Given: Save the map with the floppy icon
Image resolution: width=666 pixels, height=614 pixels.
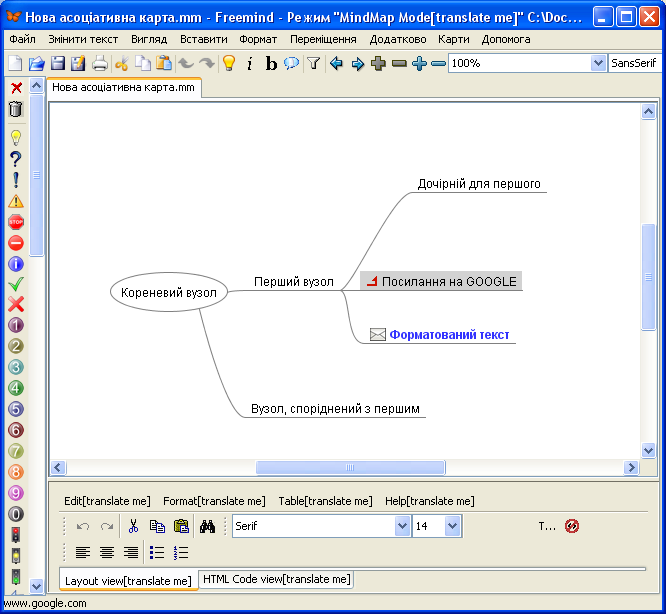Looking at the screenshot, I should coord(58,63).
